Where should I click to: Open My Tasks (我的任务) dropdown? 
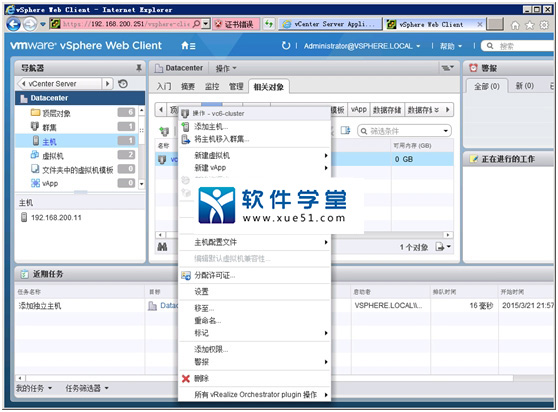34,388
